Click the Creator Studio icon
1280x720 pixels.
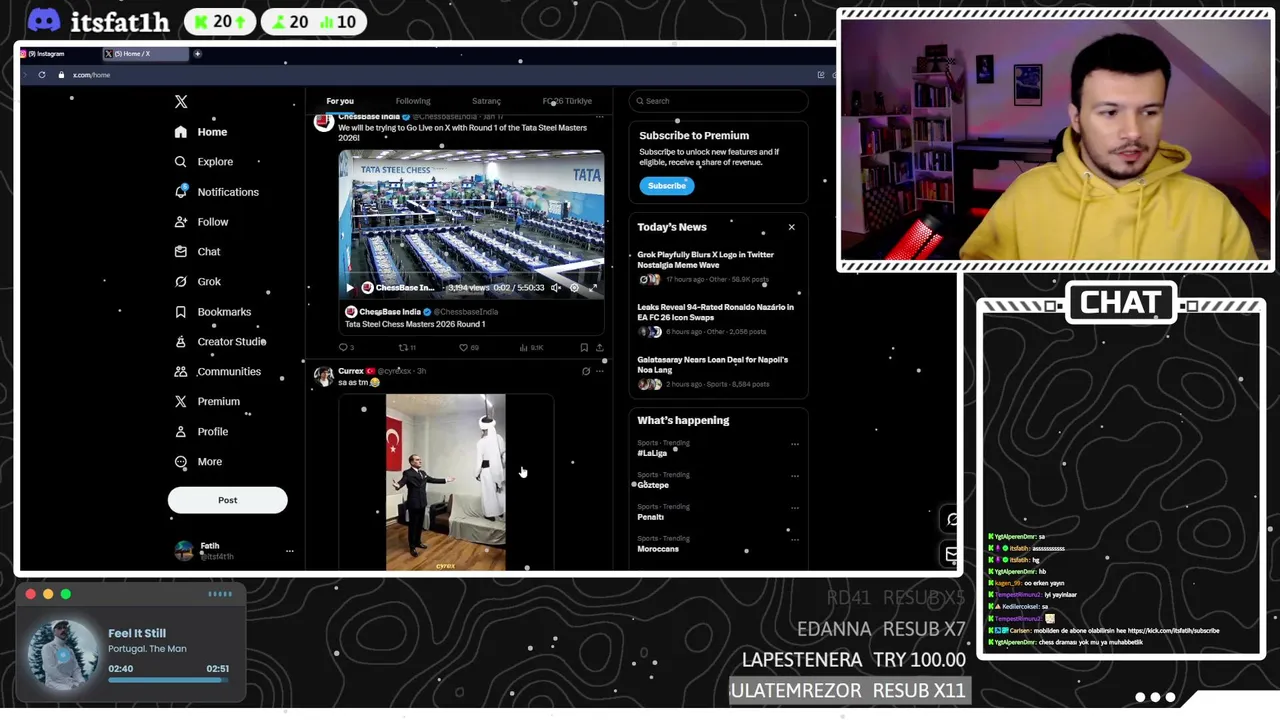pyautogui.click(x=180, y=342)
